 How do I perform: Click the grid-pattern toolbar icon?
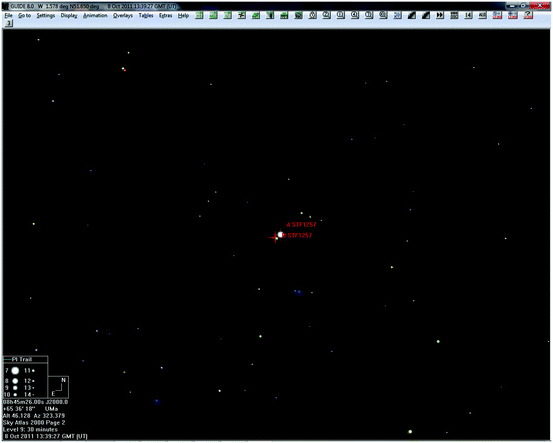point(454,15)
